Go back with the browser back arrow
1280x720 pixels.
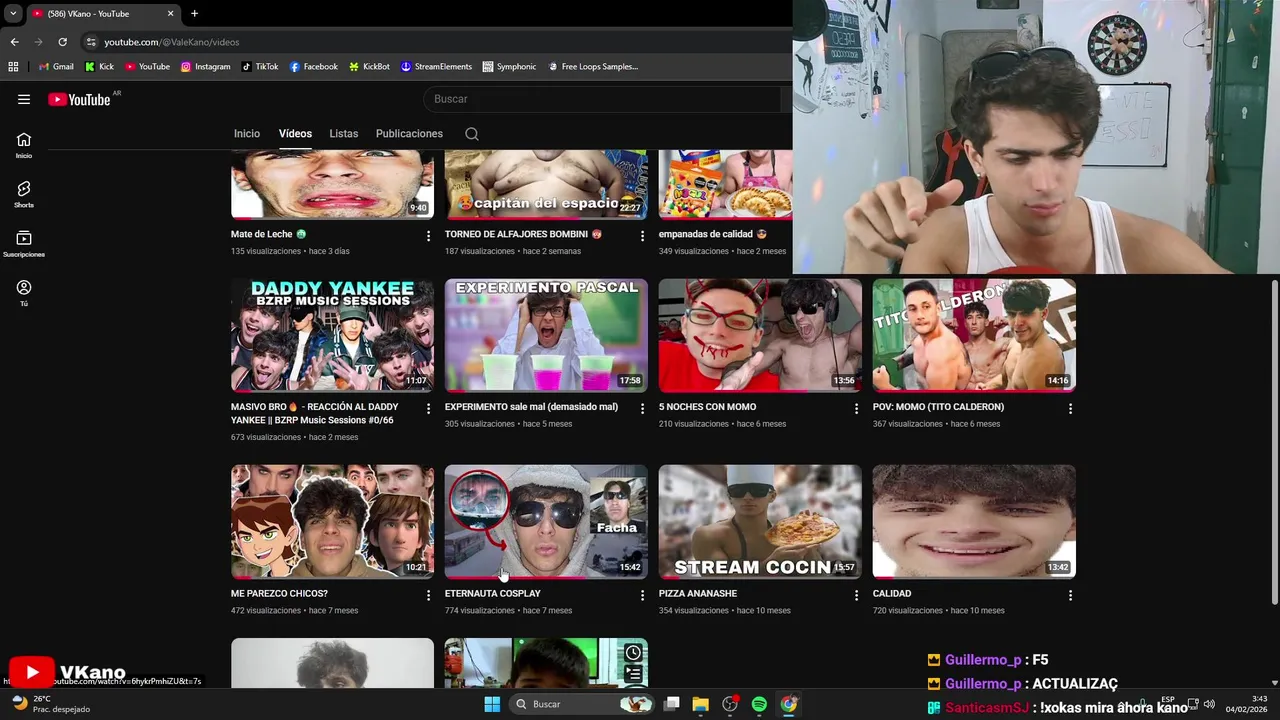pos(14,42)
